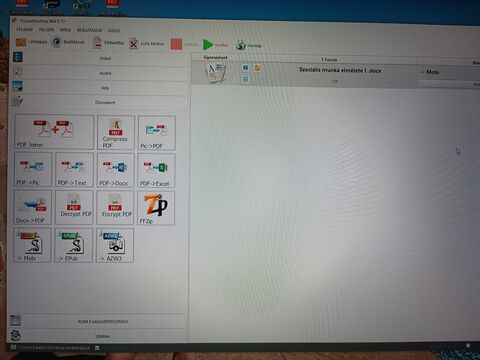Screen dimensions: 480x360
Task: Select the Szociális munka elmélete I..docx task
Action: coord(340,70)
